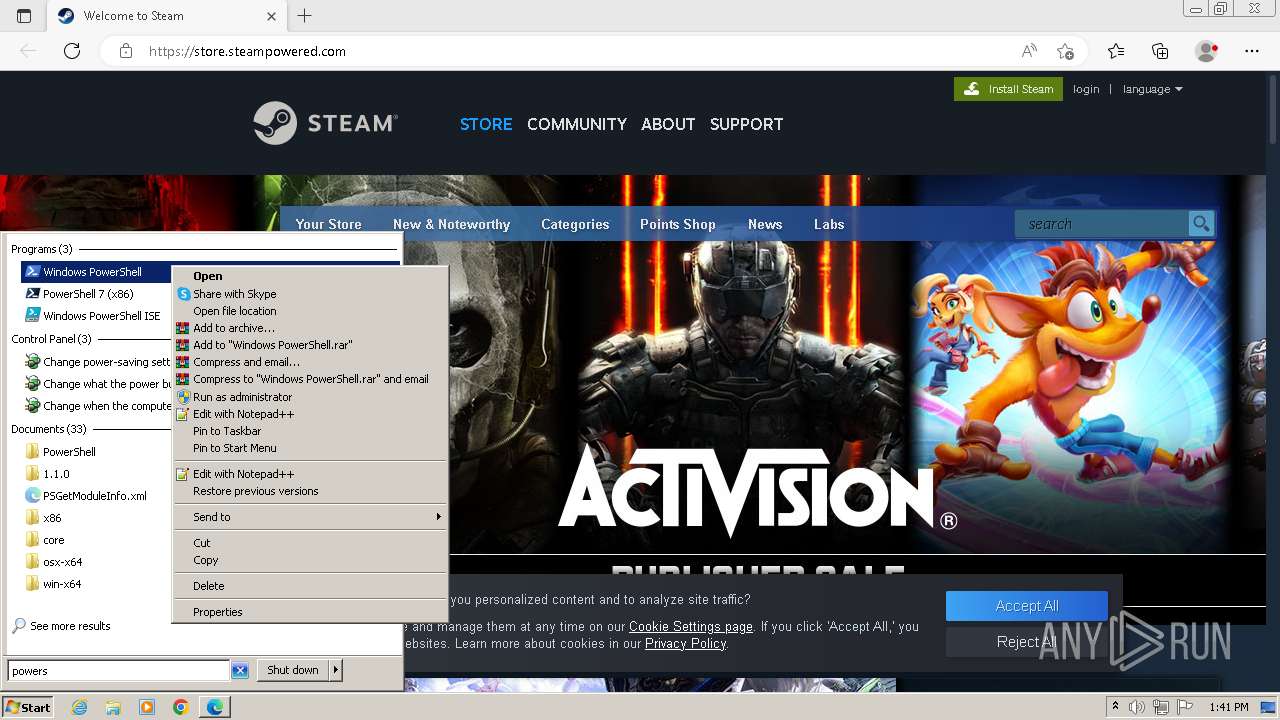Clear the Start menu search box
1280x720 pixels.
click(x=240, y=670)
